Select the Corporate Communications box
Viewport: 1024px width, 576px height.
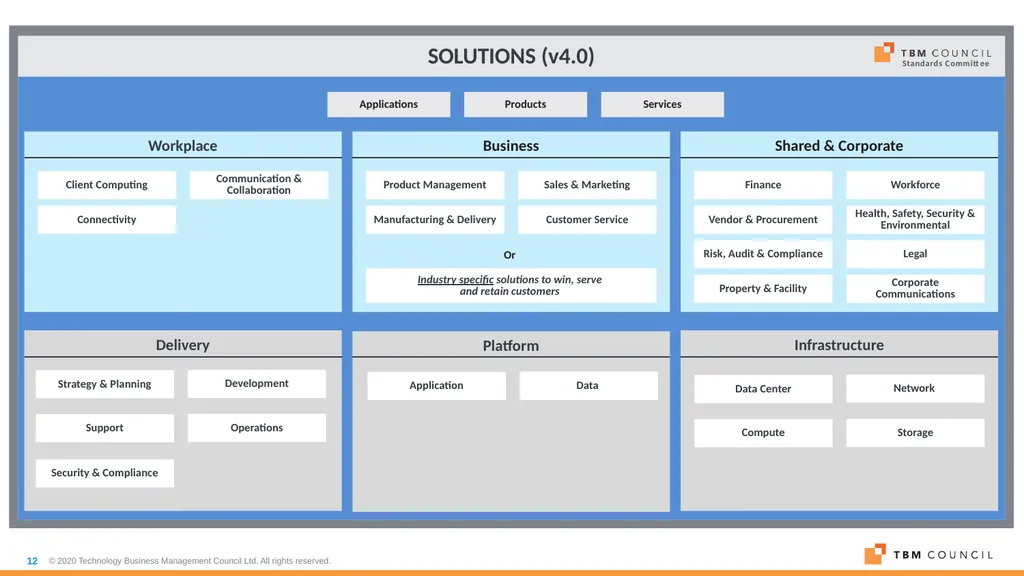tap(915, 289)
